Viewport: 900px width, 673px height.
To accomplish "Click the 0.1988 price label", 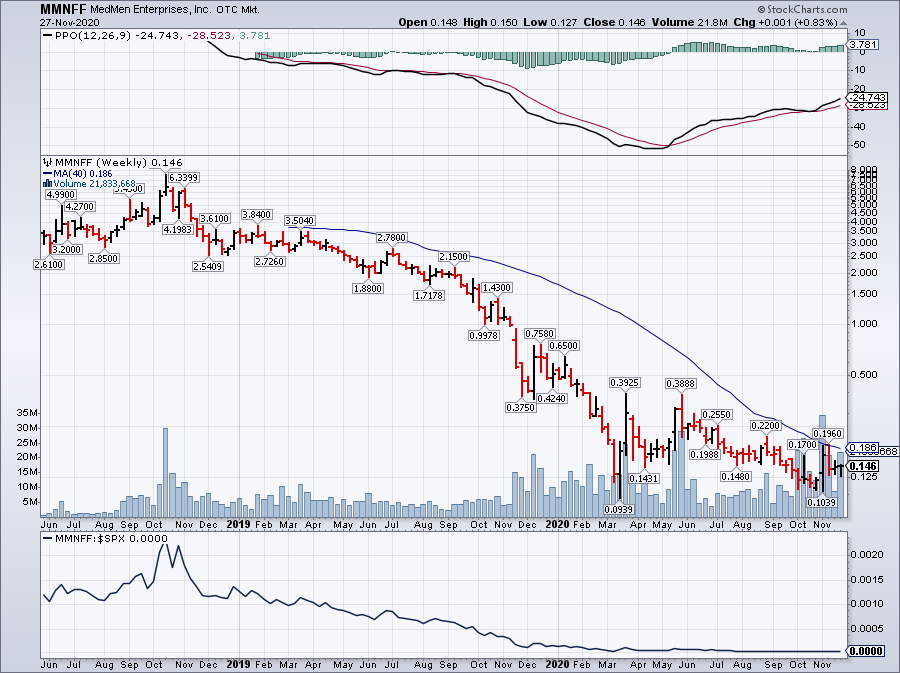I will click(x=705, y=454).
